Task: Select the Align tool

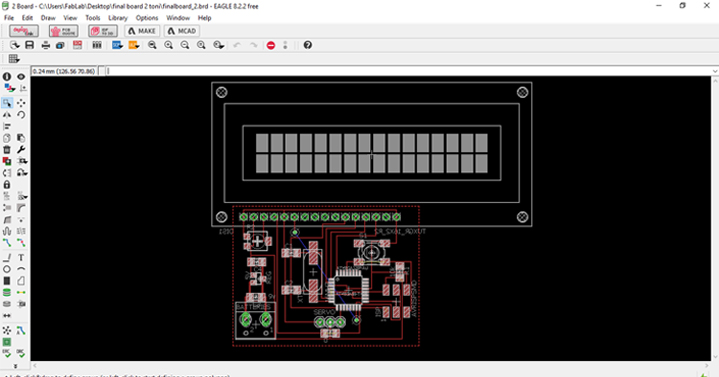Action: (7, 126)
